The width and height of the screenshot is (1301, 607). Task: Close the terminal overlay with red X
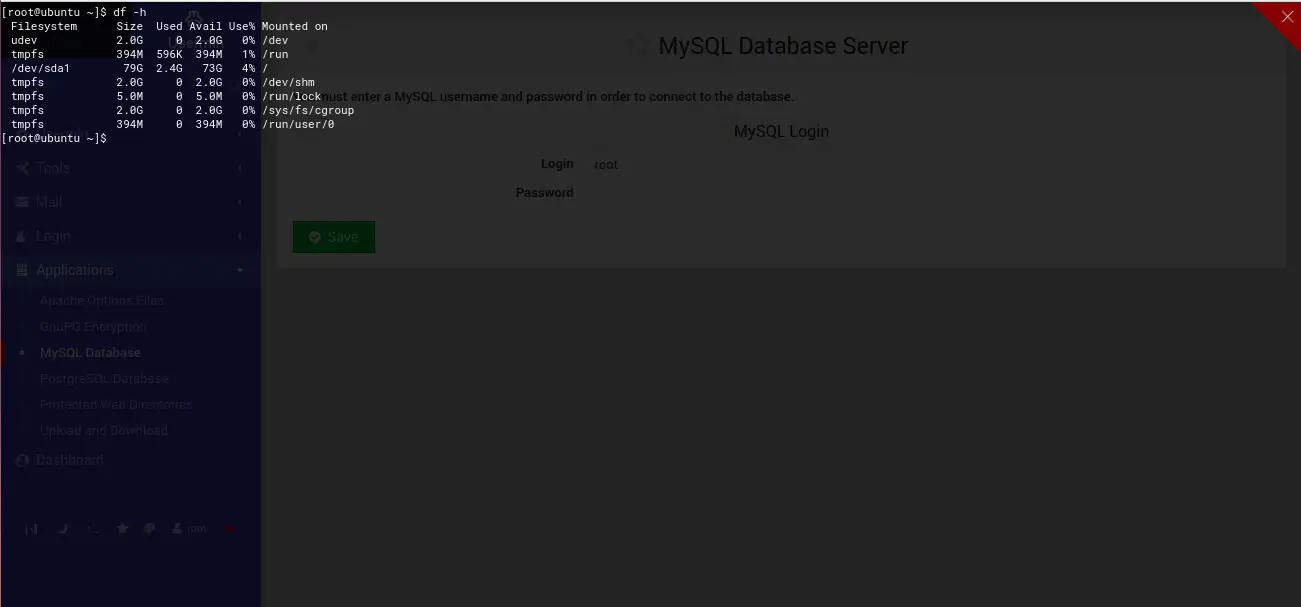[x=1287, y=16]
